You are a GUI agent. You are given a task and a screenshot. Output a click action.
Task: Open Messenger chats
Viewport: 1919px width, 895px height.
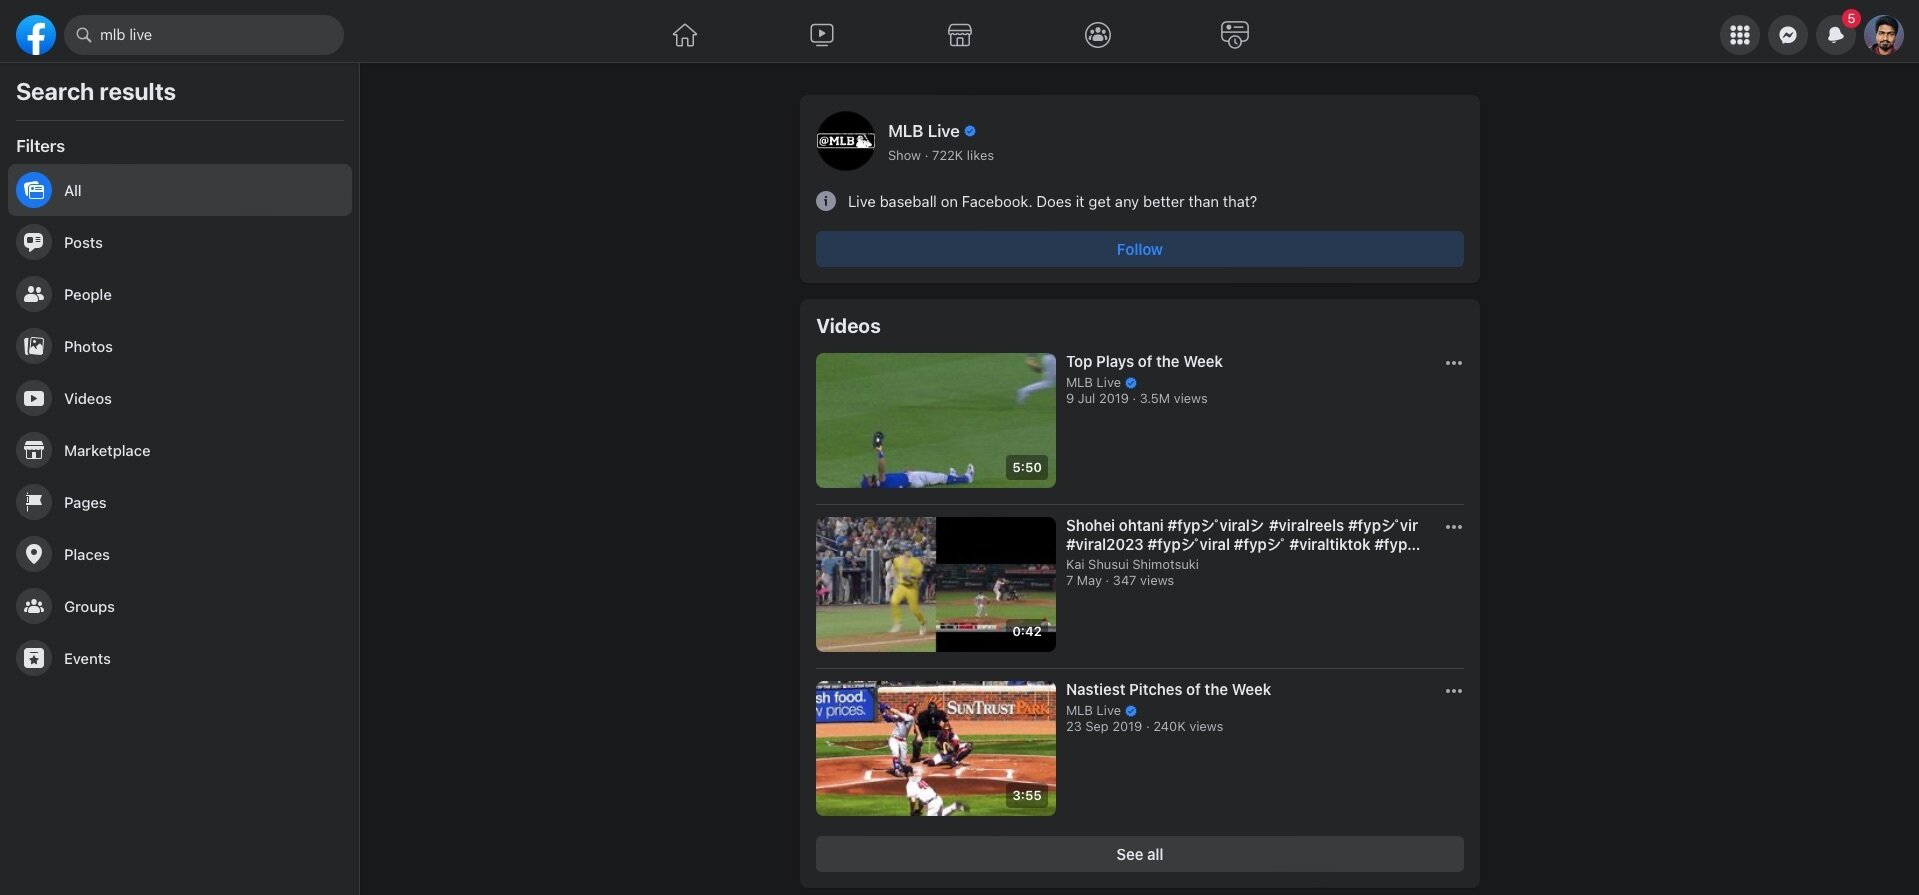[1788, 35]
